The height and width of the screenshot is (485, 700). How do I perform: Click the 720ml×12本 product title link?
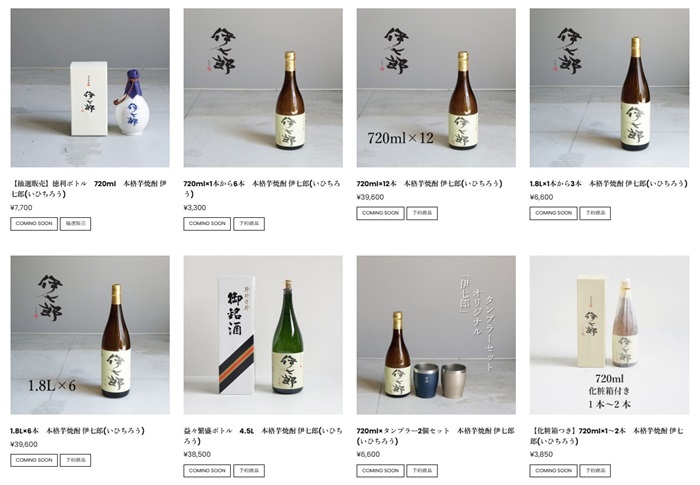click(x=429, y=184)
